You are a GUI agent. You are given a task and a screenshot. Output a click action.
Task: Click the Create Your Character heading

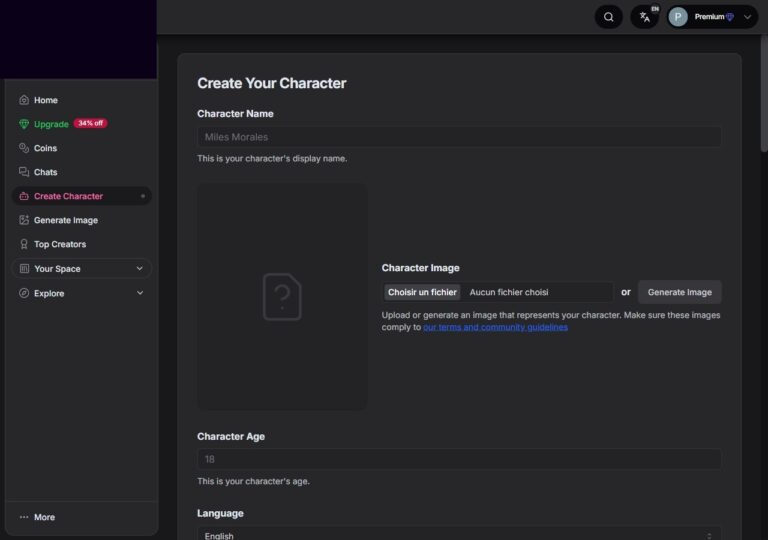click(x=271, y=83)
